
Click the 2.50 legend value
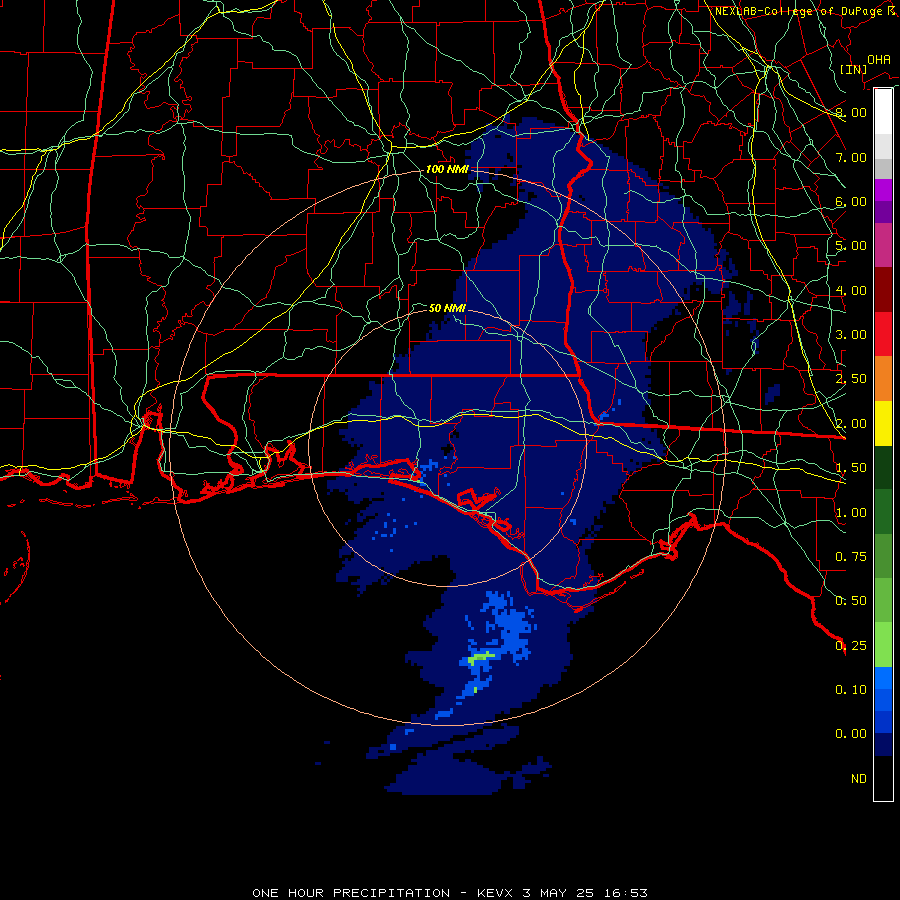coord(851,379)
